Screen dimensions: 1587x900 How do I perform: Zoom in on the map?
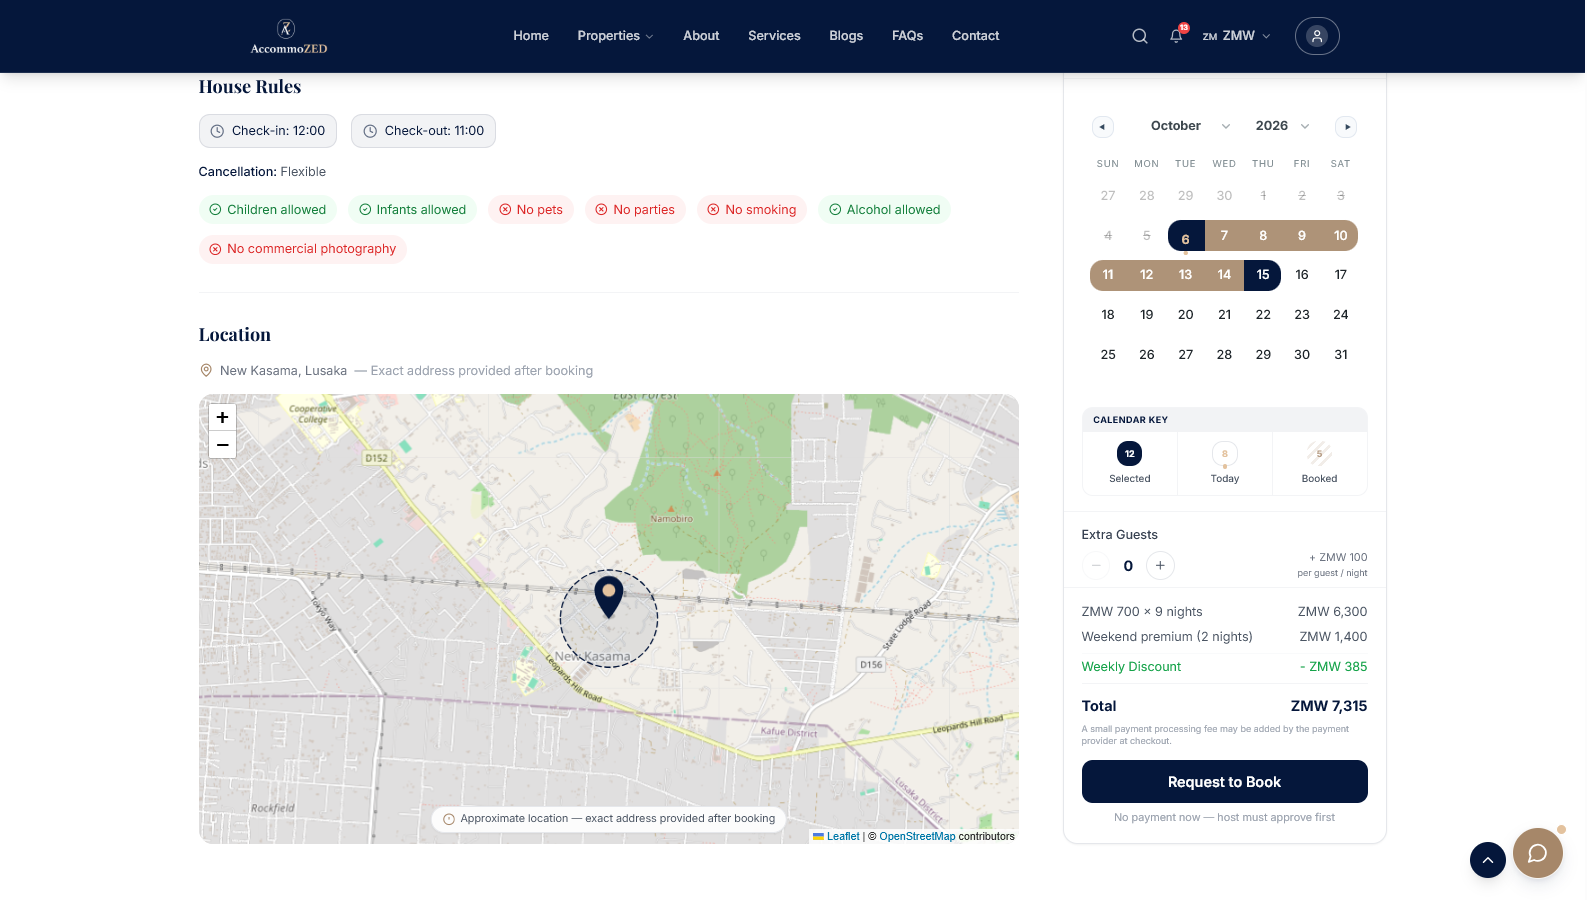click(222, 418)
